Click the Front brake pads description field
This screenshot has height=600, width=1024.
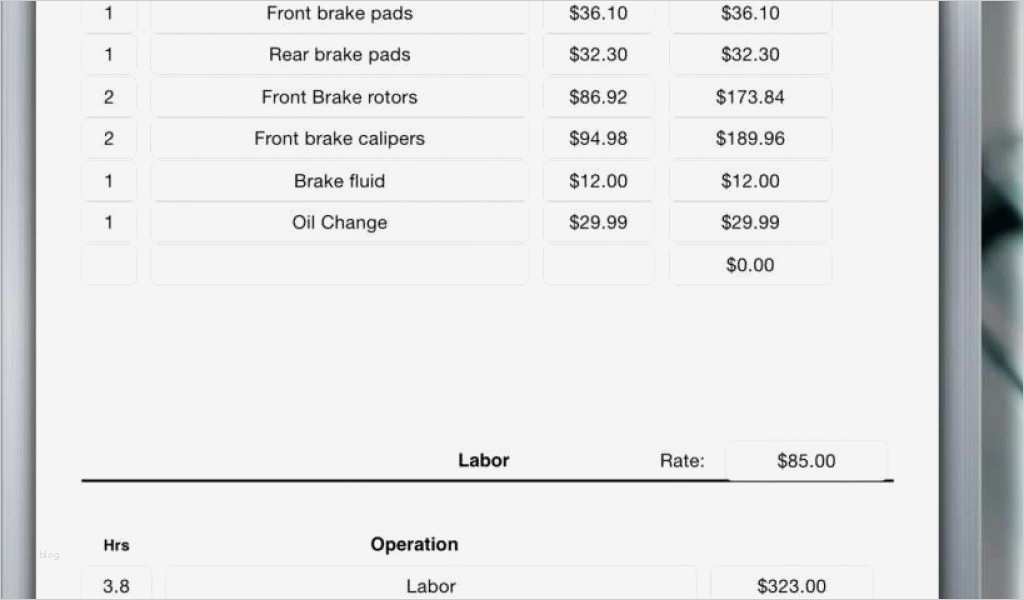pyautogui.click(x=339, y=14)
